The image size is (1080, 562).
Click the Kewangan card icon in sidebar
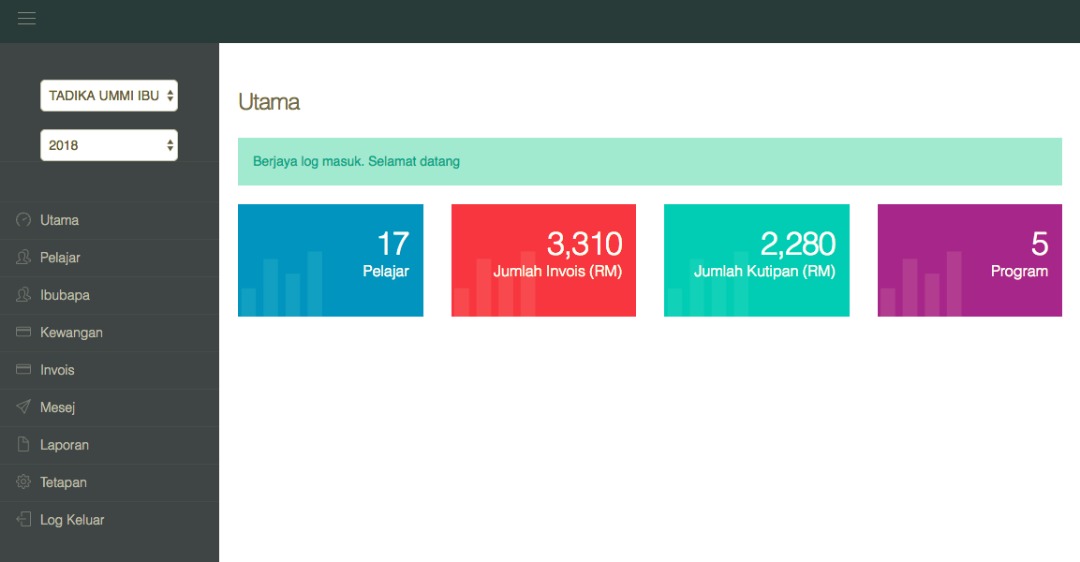coord(24,332)
